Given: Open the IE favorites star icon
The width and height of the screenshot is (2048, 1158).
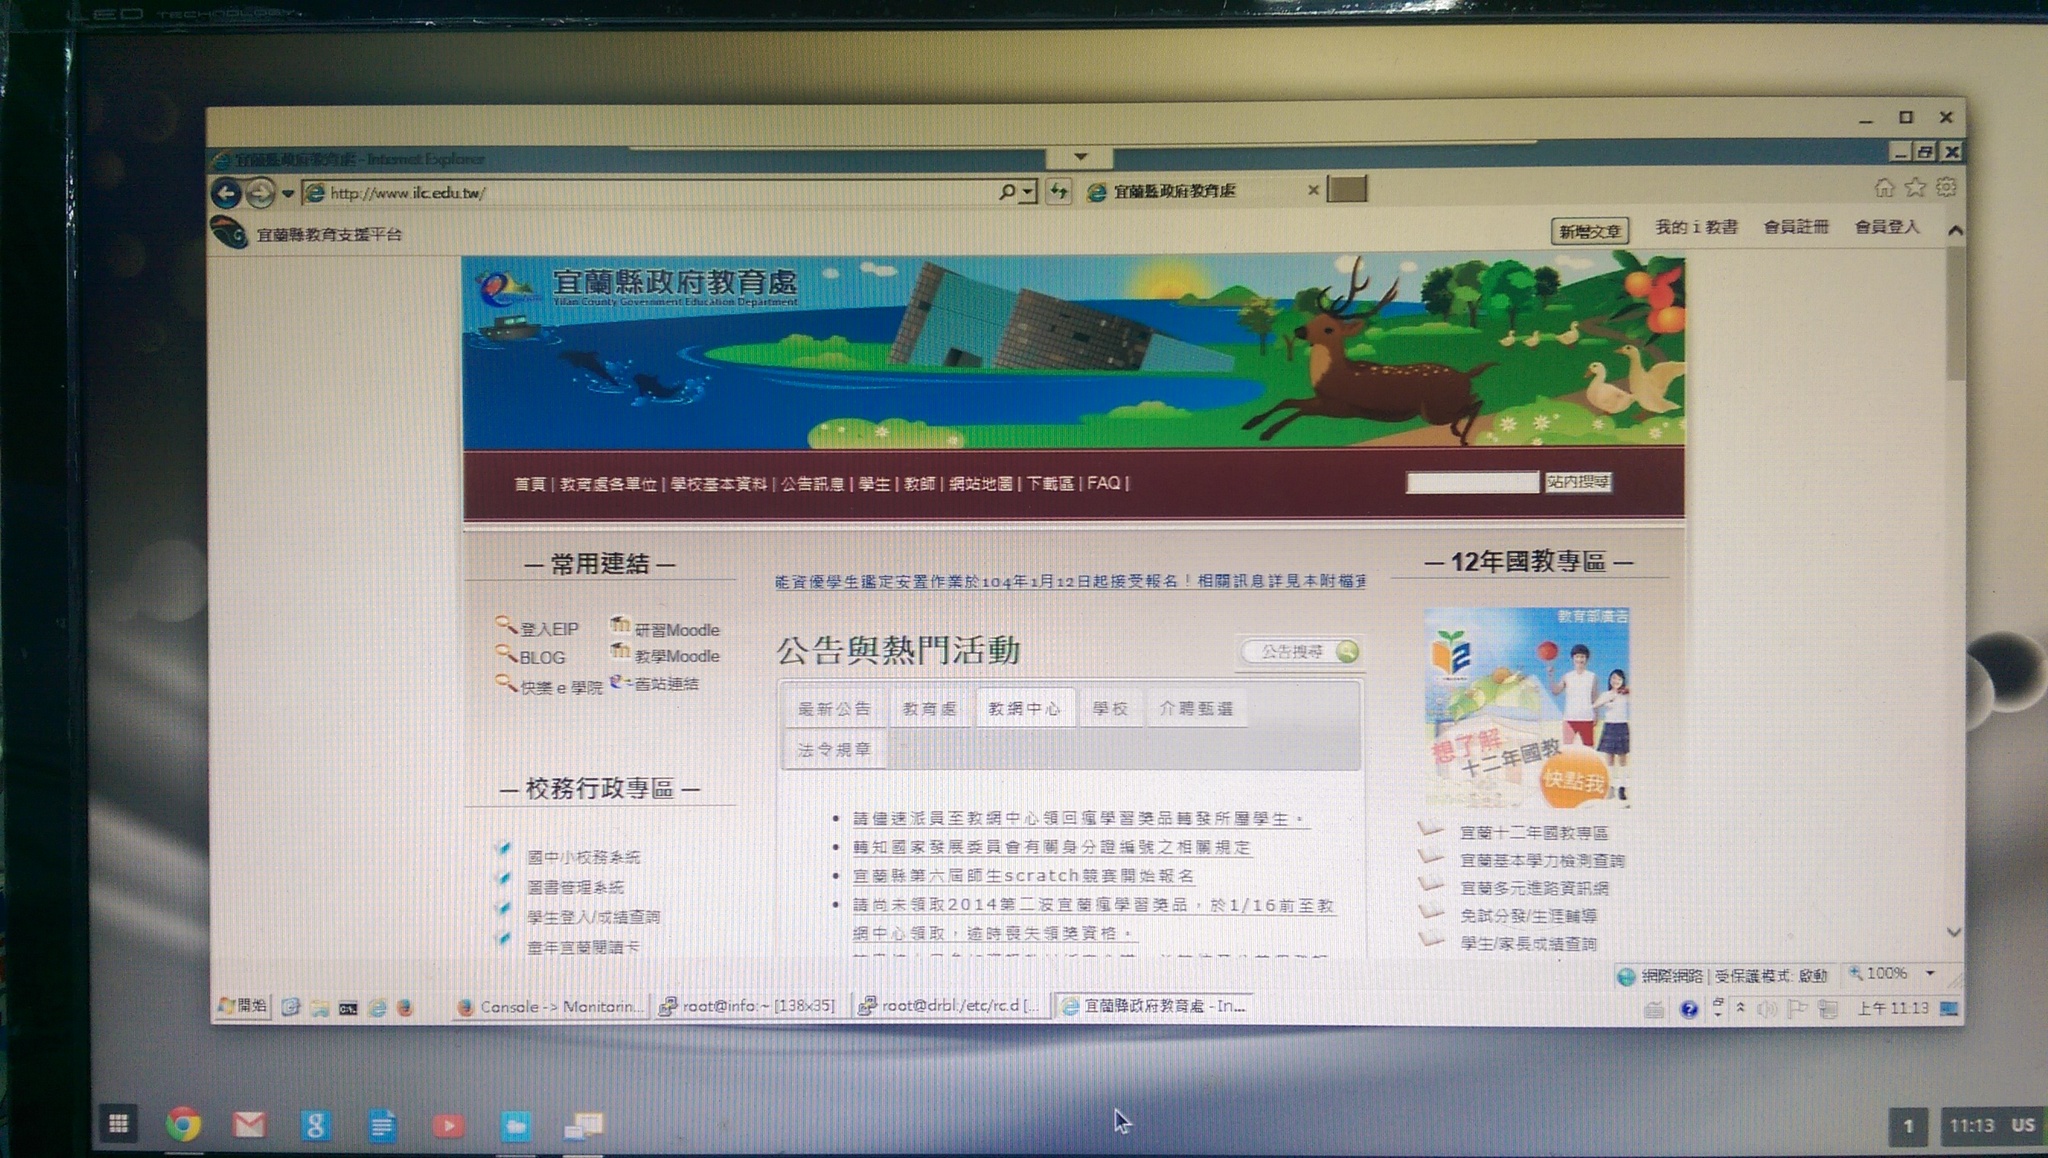Looking at the screenshot, I should (x=1915, y=187).
